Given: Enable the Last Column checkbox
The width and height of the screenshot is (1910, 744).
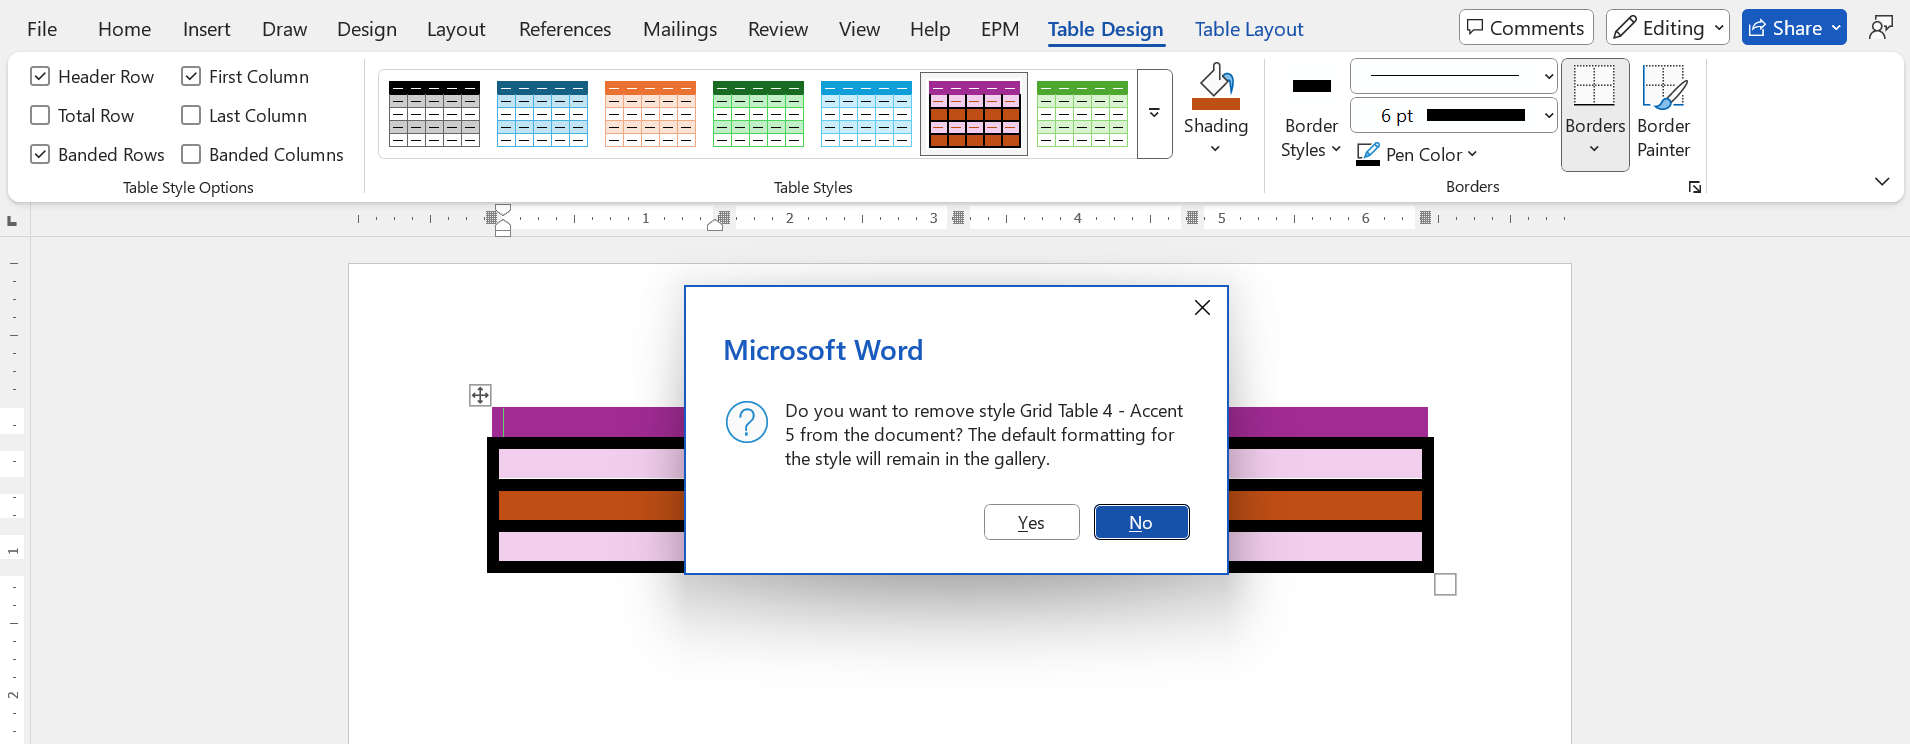Looking at the screenshot, I should [191, 115].
